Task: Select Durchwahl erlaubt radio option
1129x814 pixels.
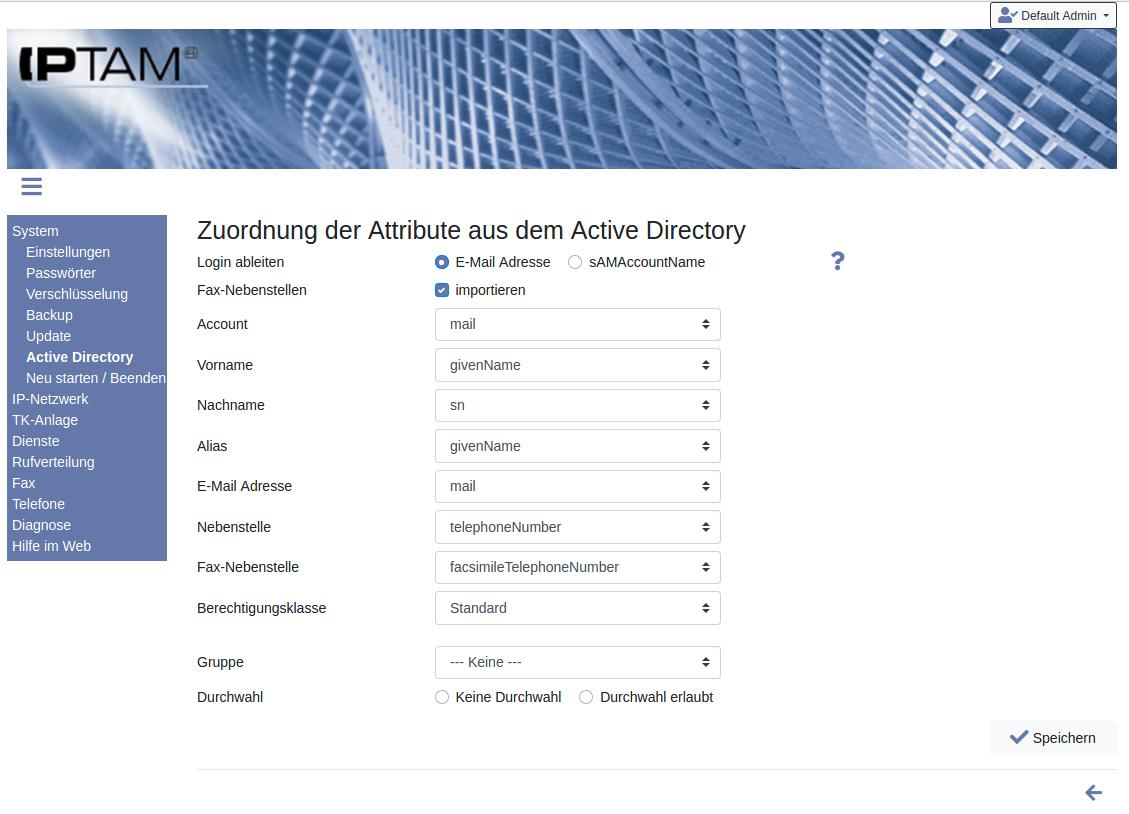Action: click(x=587, y=697)
